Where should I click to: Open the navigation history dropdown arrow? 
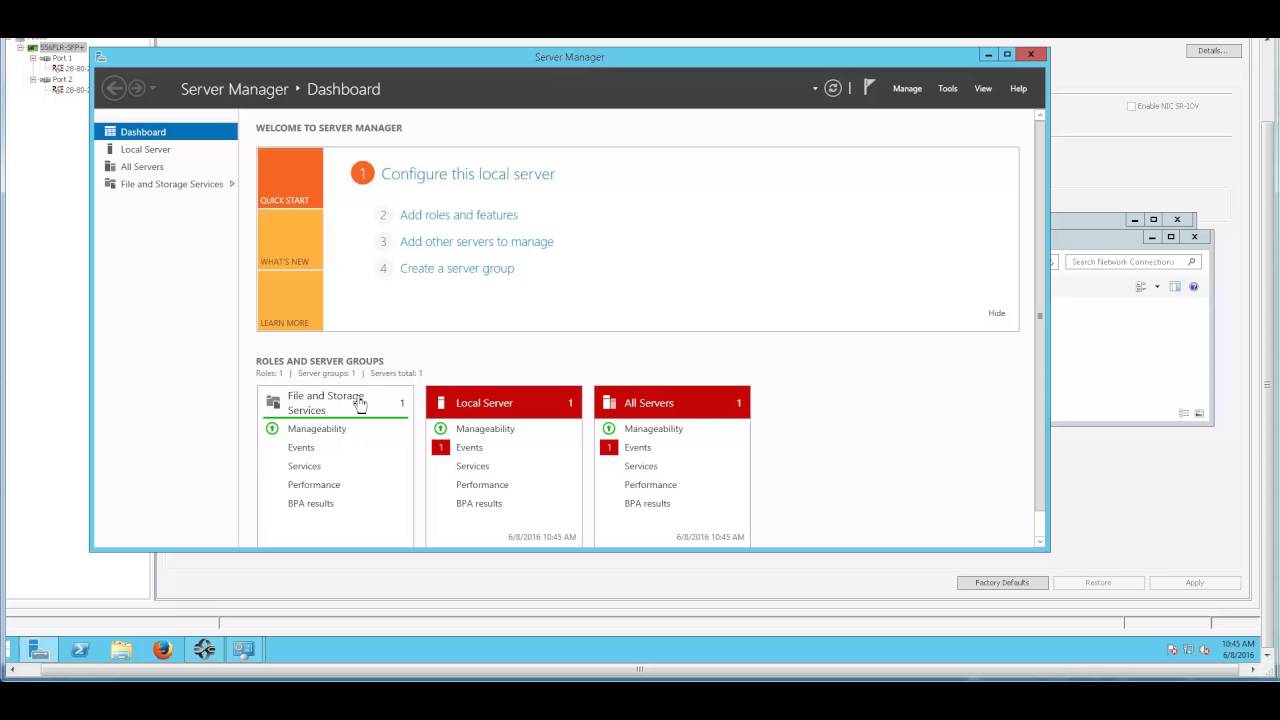[x=153, y=89]
